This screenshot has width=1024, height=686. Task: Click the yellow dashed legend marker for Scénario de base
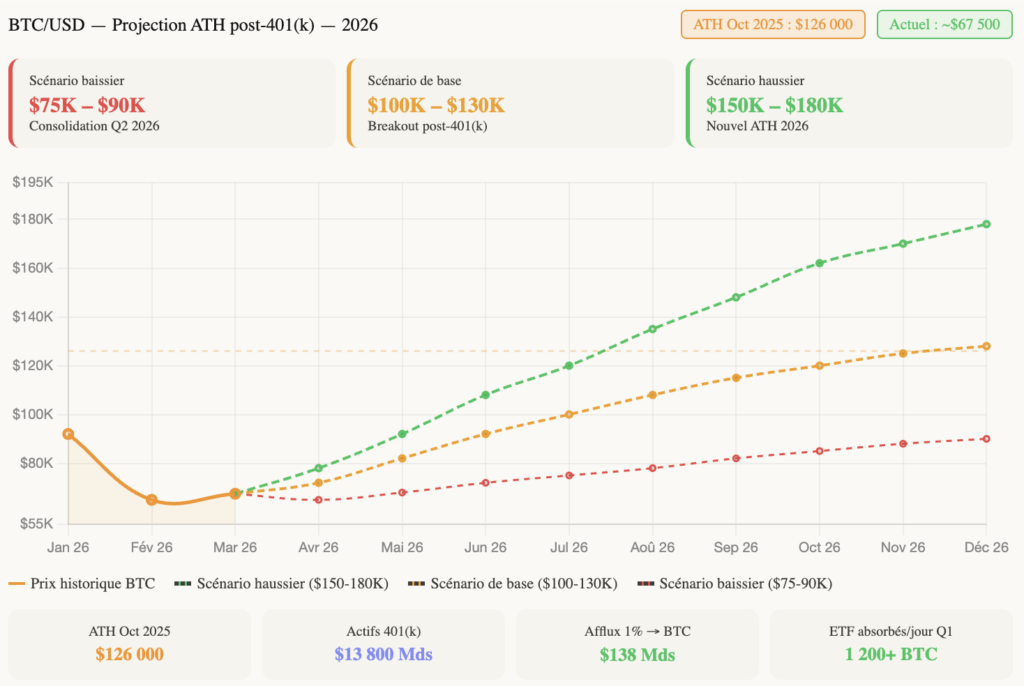click(x=418, y=583)
